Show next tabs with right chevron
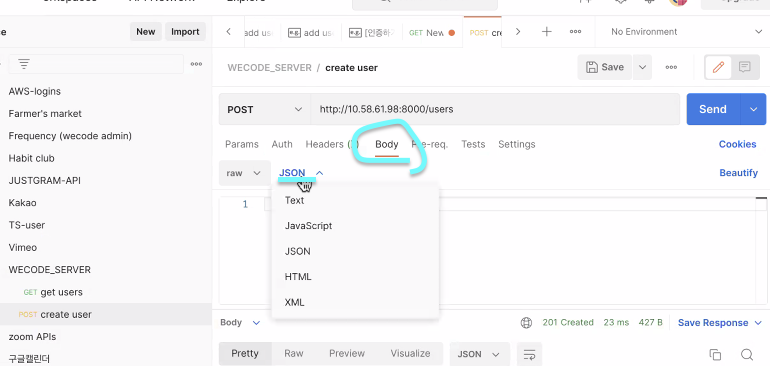The image size is (770, 366). [x=518, y=31]
